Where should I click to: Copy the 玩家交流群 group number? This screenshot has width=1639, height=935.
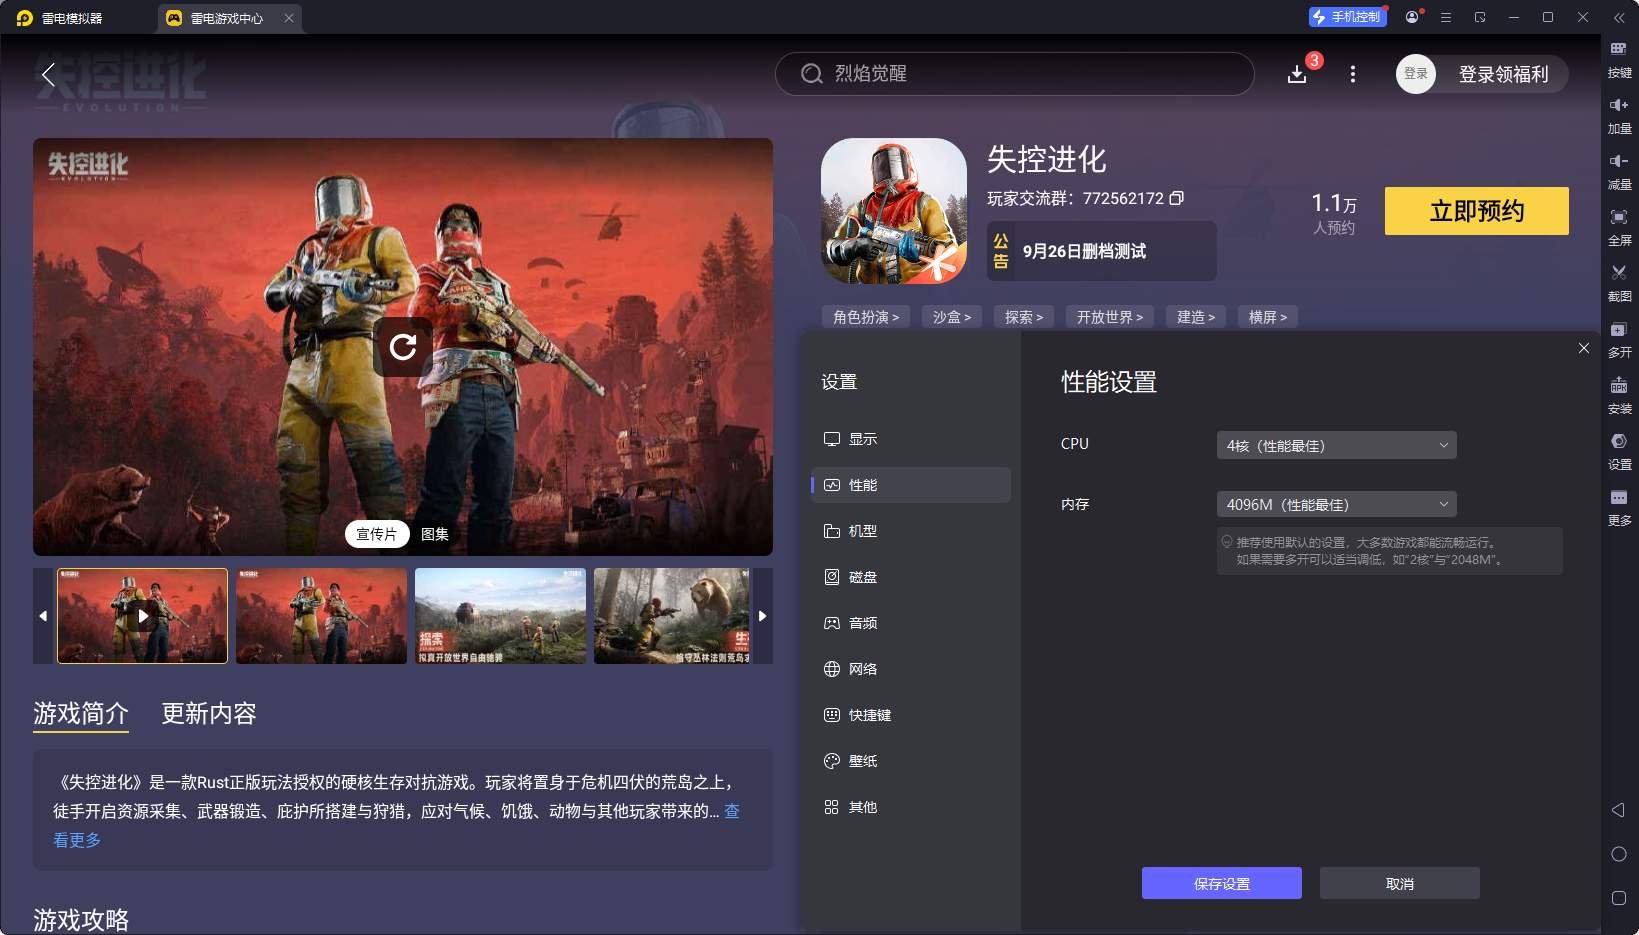1177,198
